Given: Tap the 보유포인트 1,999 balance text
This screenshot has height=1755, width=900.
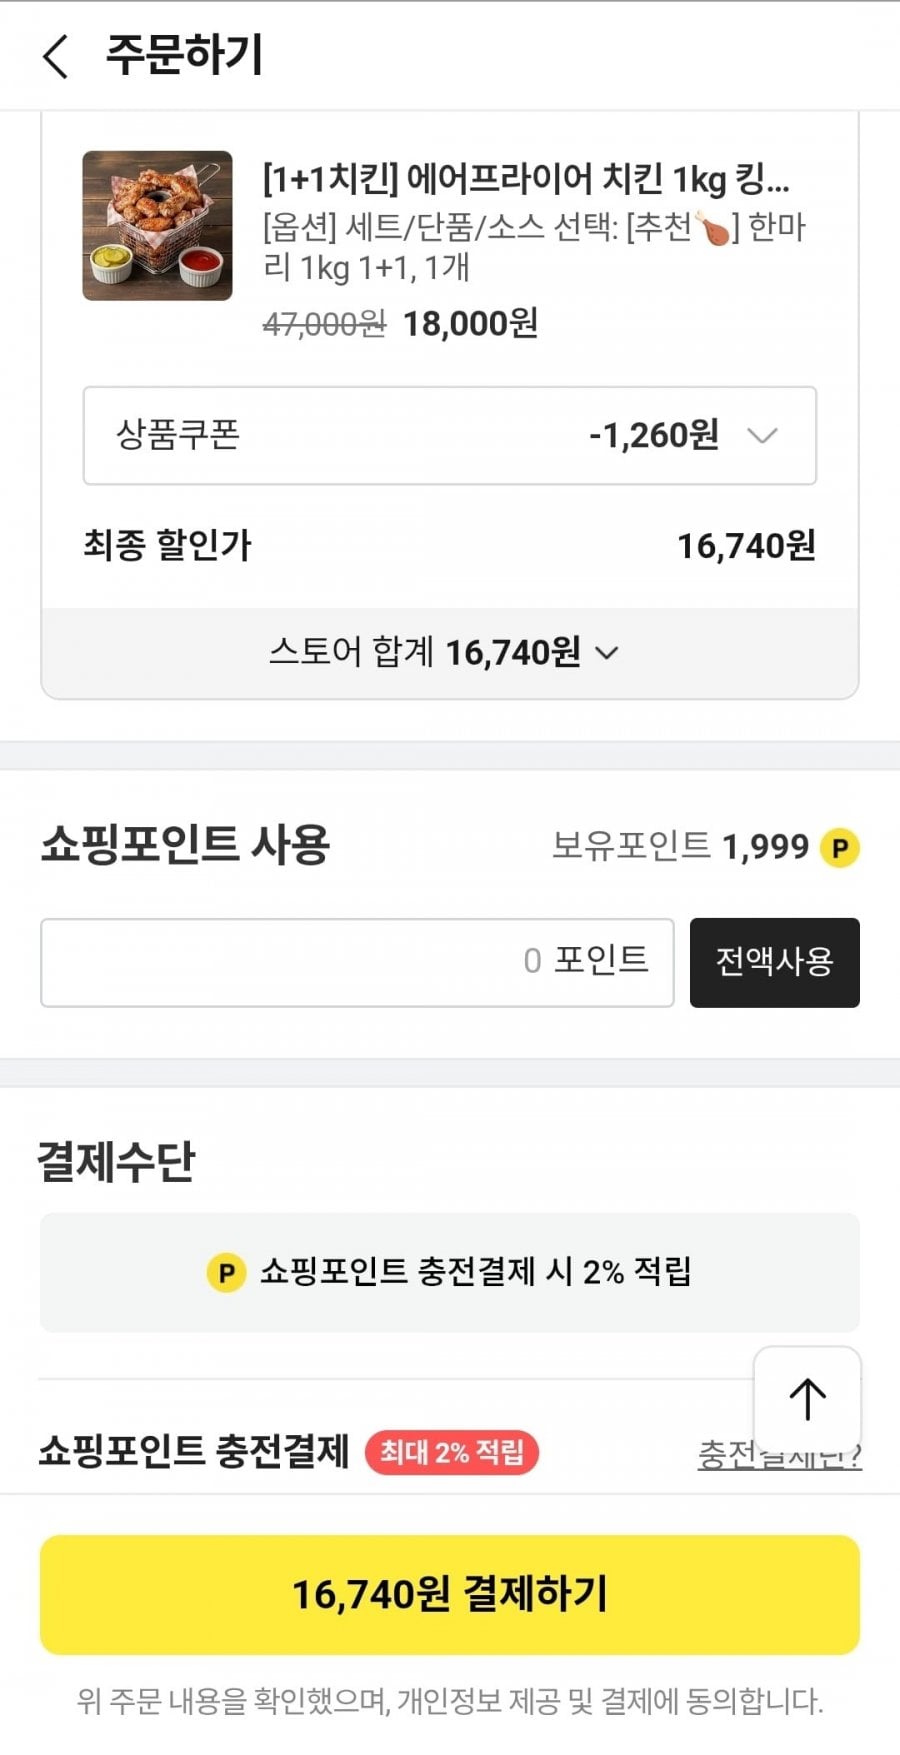Looking at the screenshot, I should click(680, 847).
